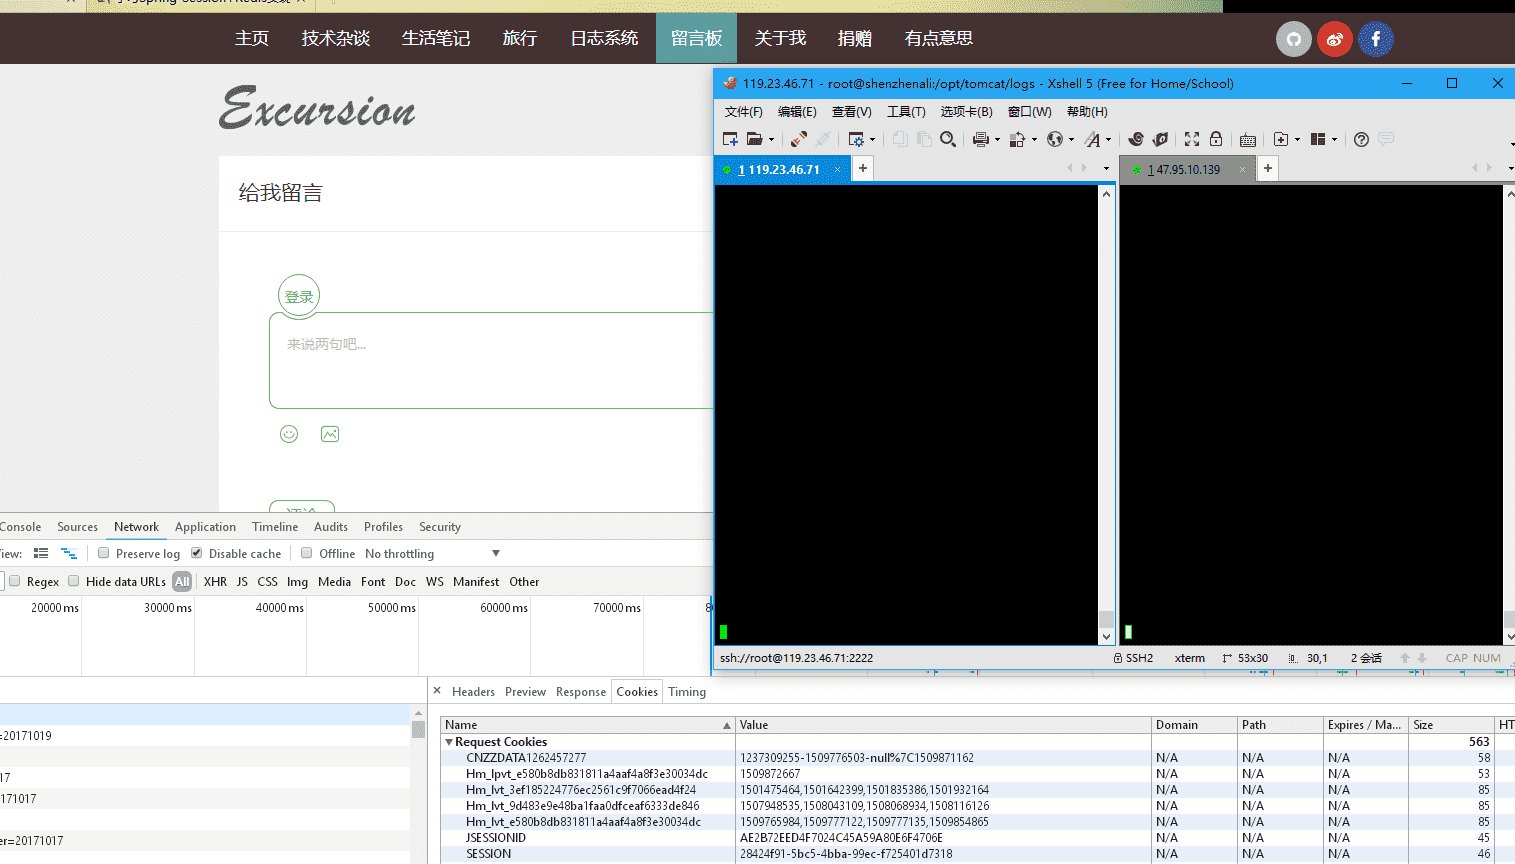Viewport: 1515px width, 864px height.
Task: Switch to the Headers tab
Action: 473,692
